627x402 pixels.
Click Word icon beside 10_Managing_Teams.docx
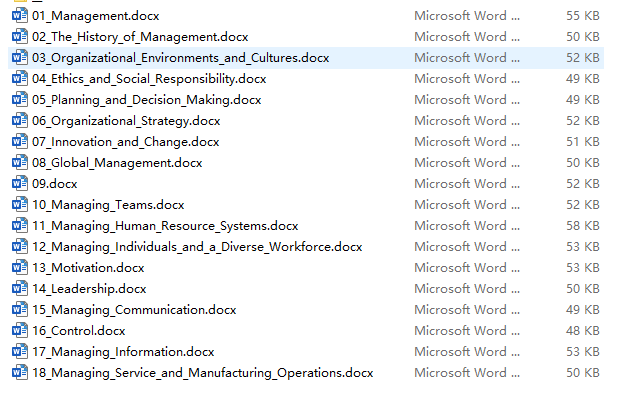point(20,205)
